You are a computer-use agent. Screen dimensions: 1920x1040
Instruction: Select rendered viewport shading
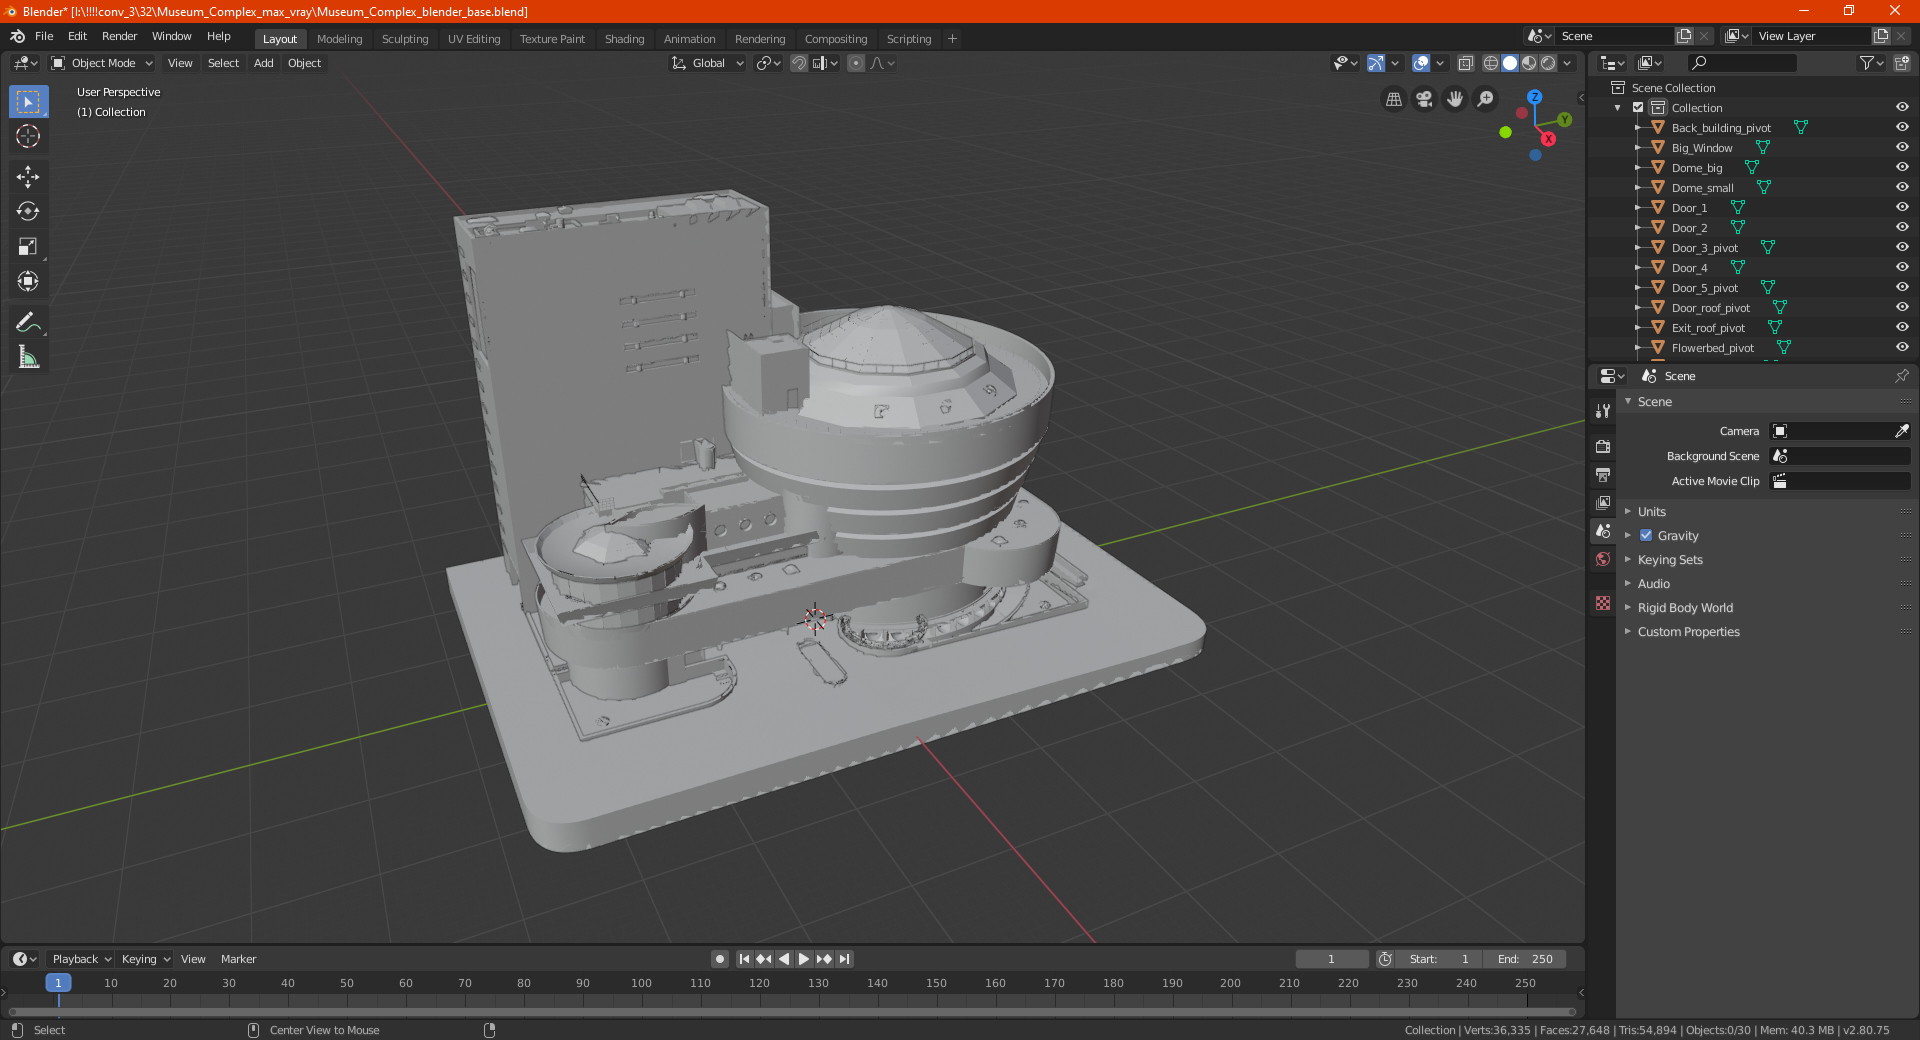coord(1548,63)
